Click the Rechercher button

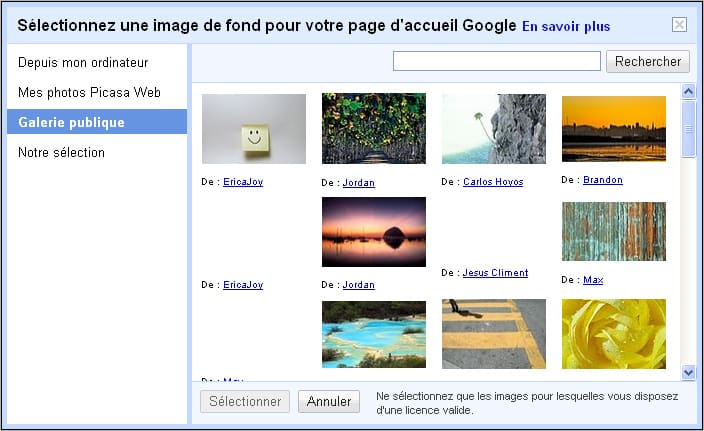(648, 62)
